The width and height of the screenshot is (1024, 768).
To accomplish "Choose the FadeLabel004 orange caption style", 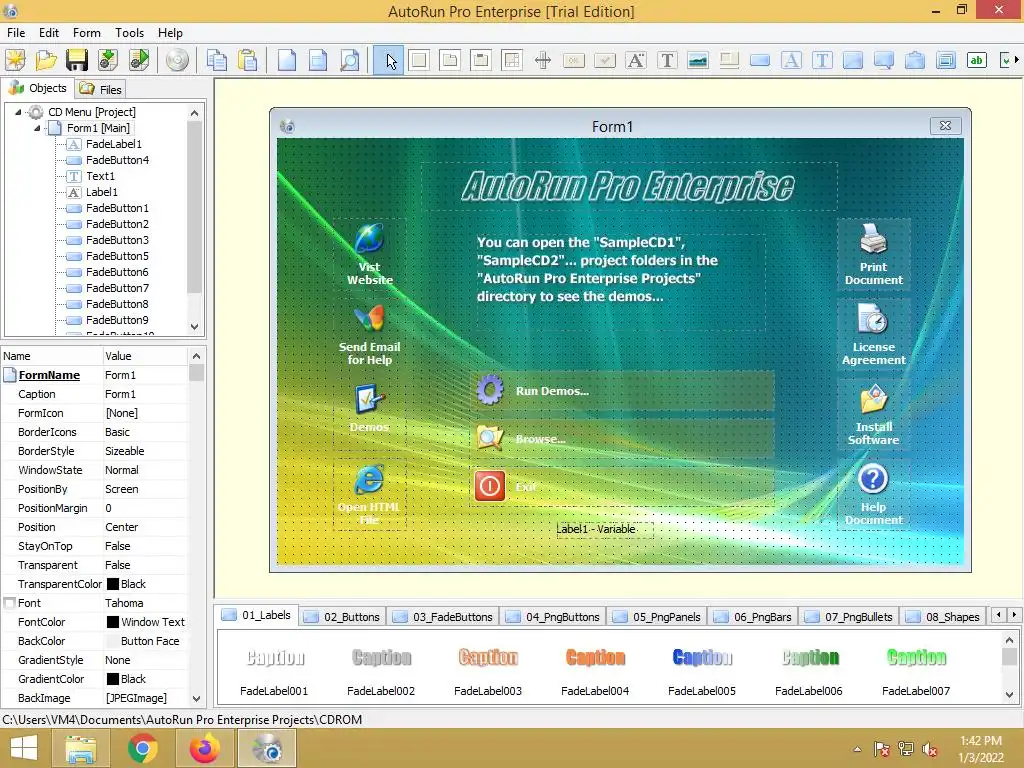I will 595,669.
